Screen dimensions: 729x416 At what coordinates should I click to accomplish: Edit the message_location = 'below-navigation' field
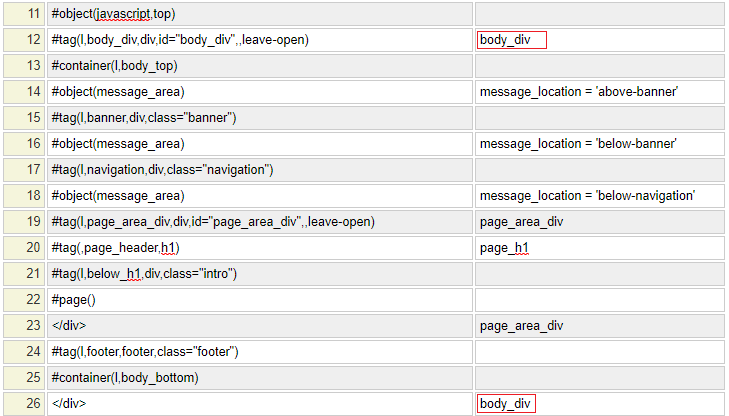tap(598, 196)
